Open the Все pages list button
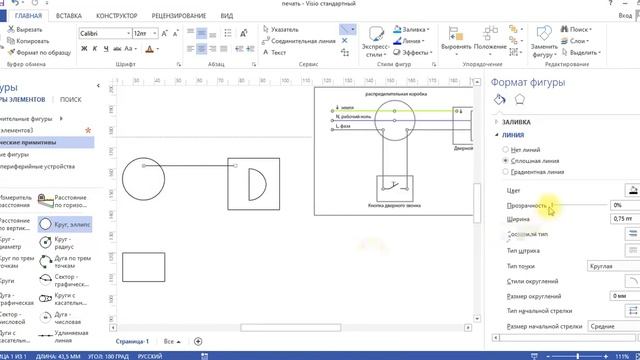 (172, 341)
